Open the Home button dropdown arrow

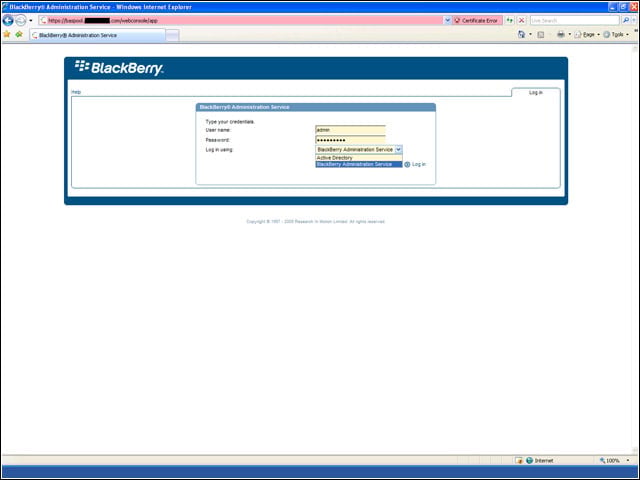click(x=530, y=35)
